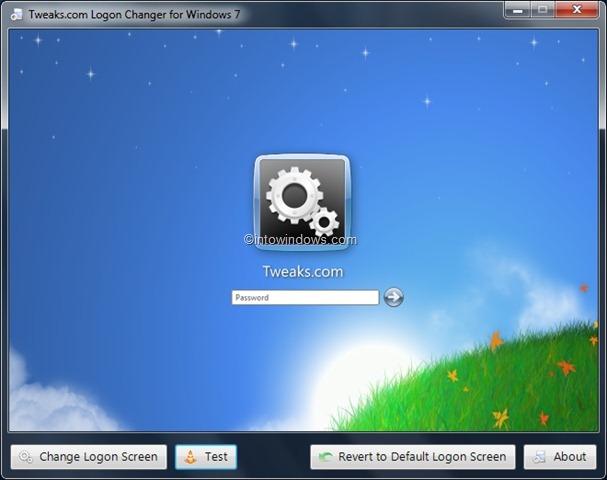Focus the Password field in preview

click(305, 297)
